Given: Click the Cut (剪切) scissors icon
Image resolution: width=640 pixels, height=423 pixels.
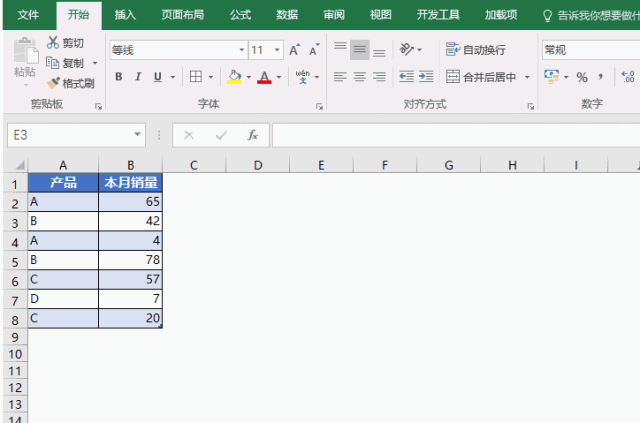Looking at the screenshot, I should (x=53, y=43).
